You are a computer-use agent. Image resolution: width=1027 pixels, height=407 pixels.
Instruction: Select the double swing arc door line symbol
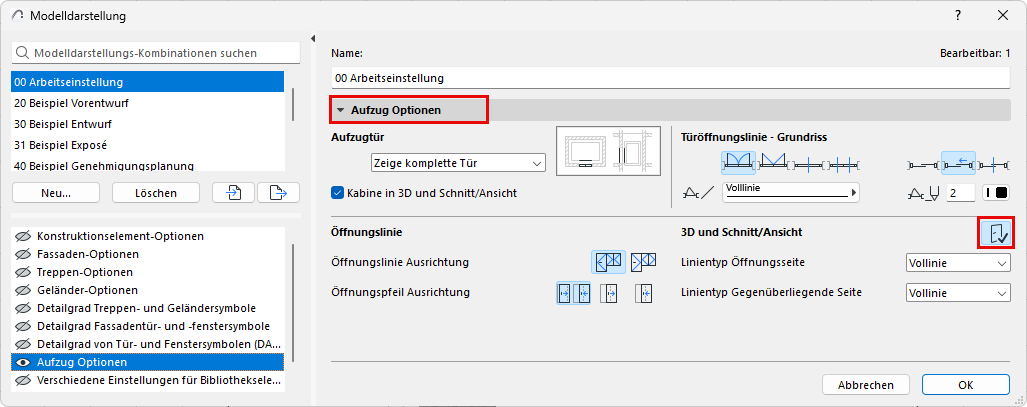(739, 163)
